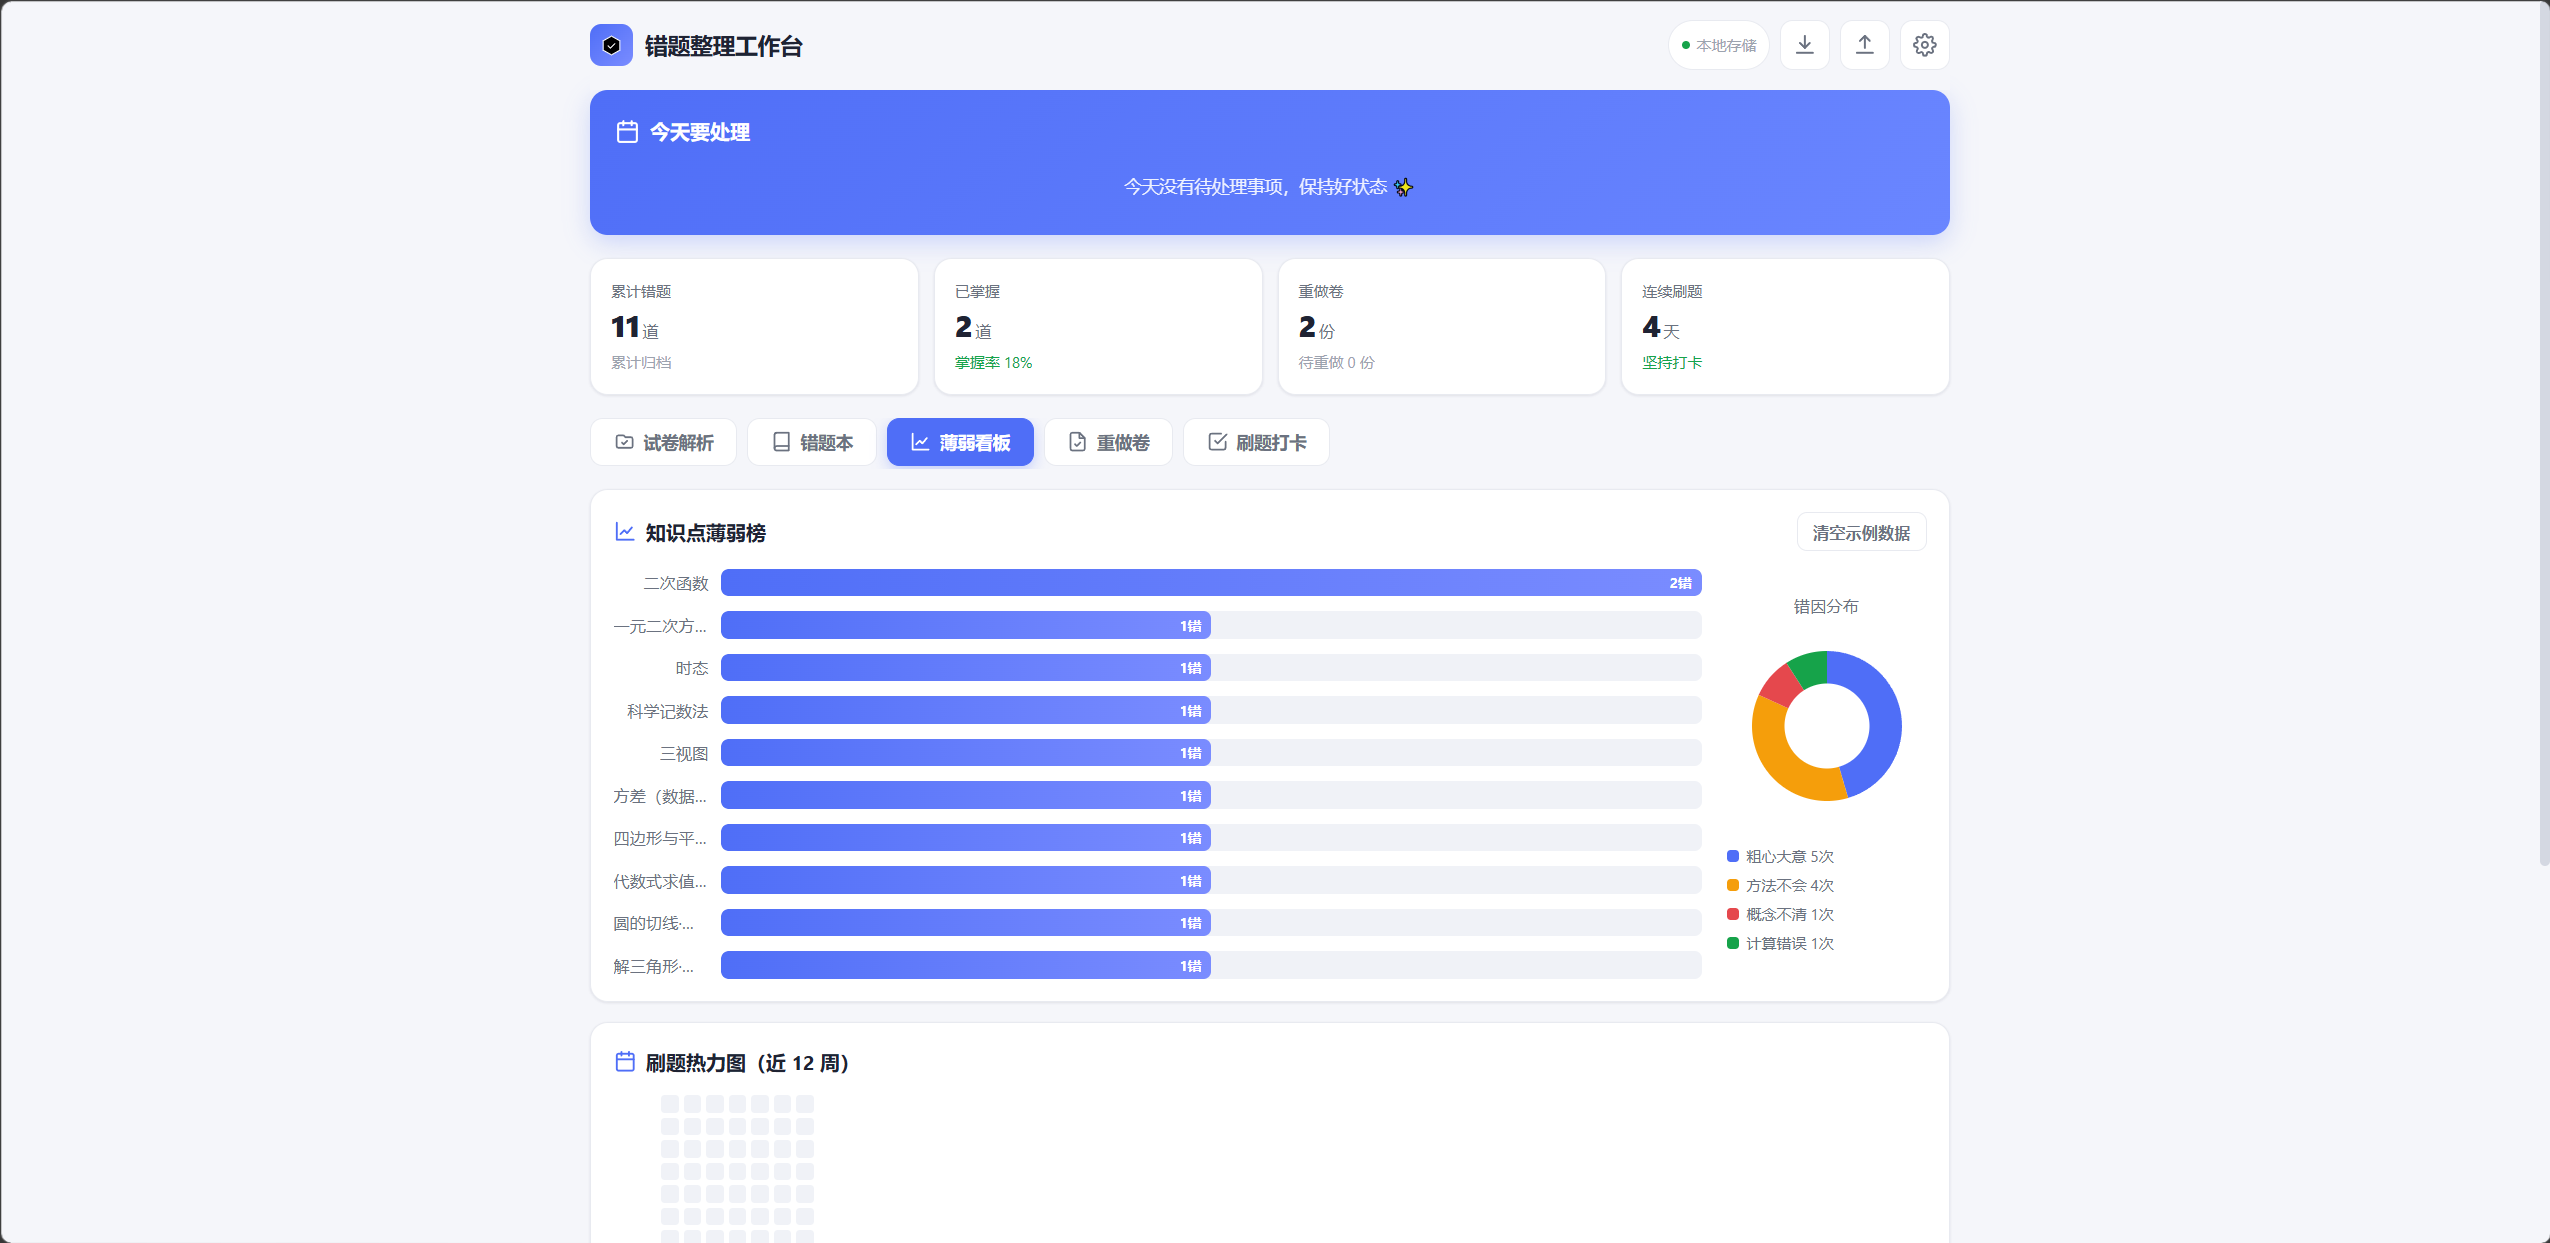The width and height of the screenshot is (2550, 1243).
Task: Select the 薄弱看板 tab
Action: point(960,442)
